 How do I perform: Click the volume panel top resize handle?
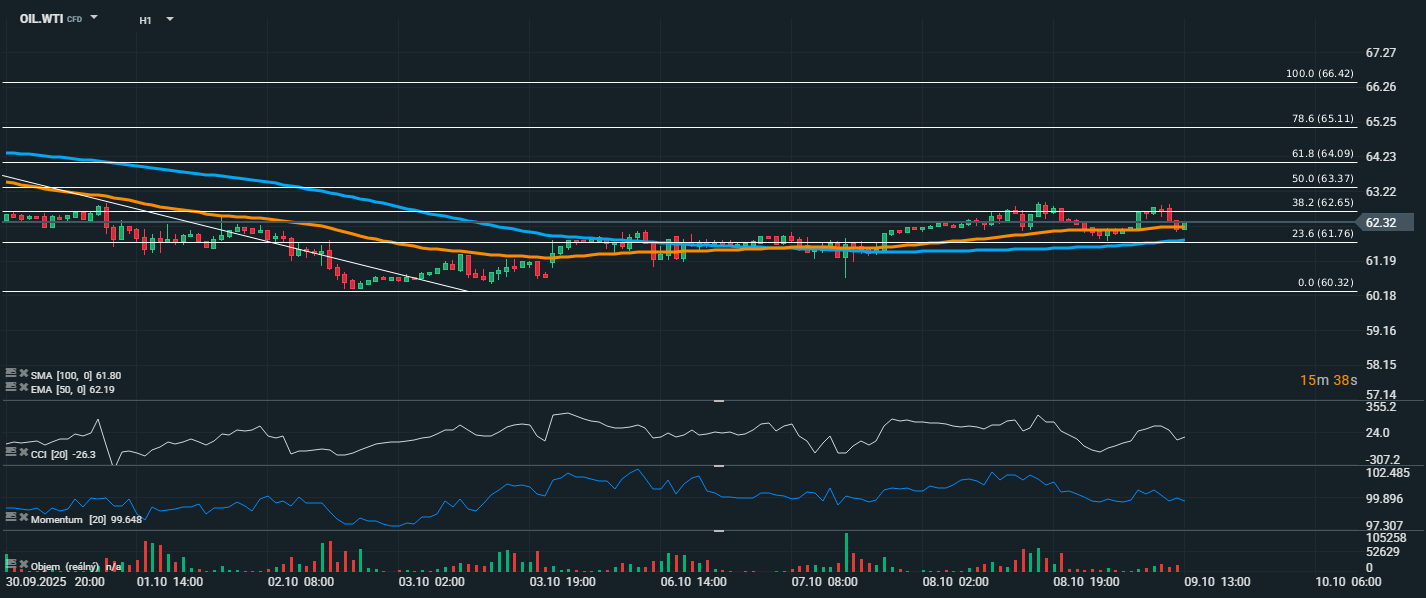point(718,531)
